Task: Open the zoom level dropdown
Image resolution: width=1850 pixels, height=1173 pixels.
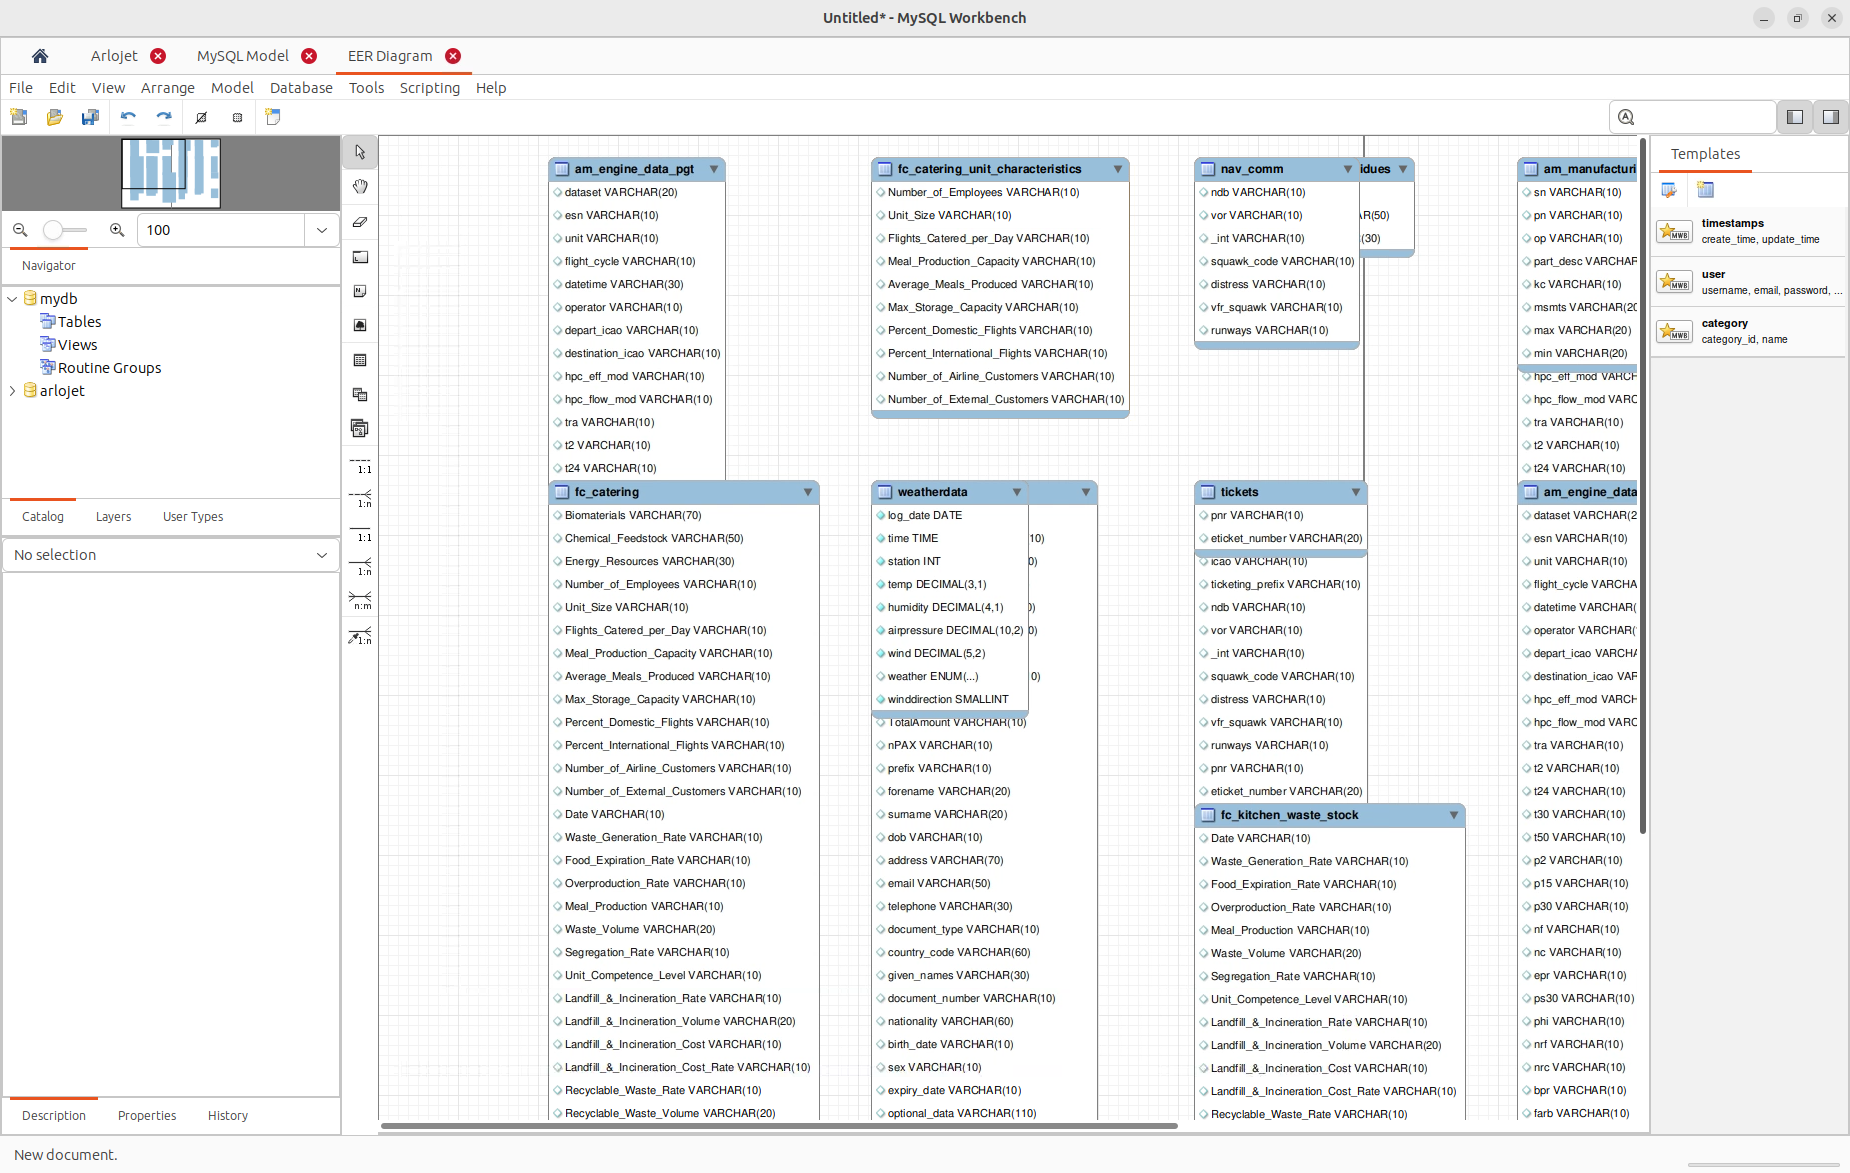Action: 321,230
